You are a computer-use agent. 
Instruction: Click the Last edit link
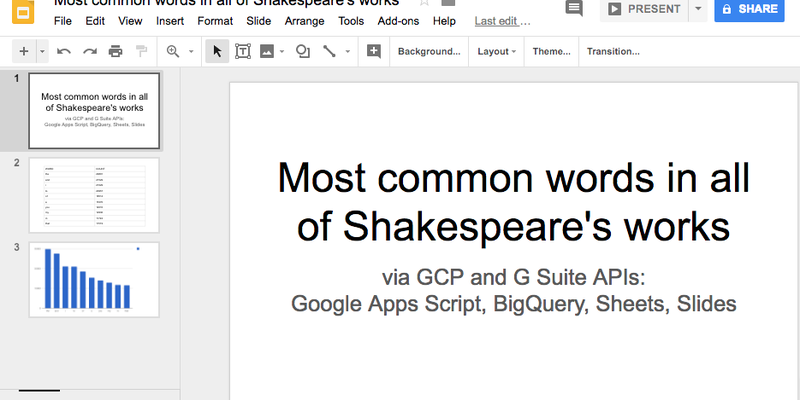coord(503,21)
